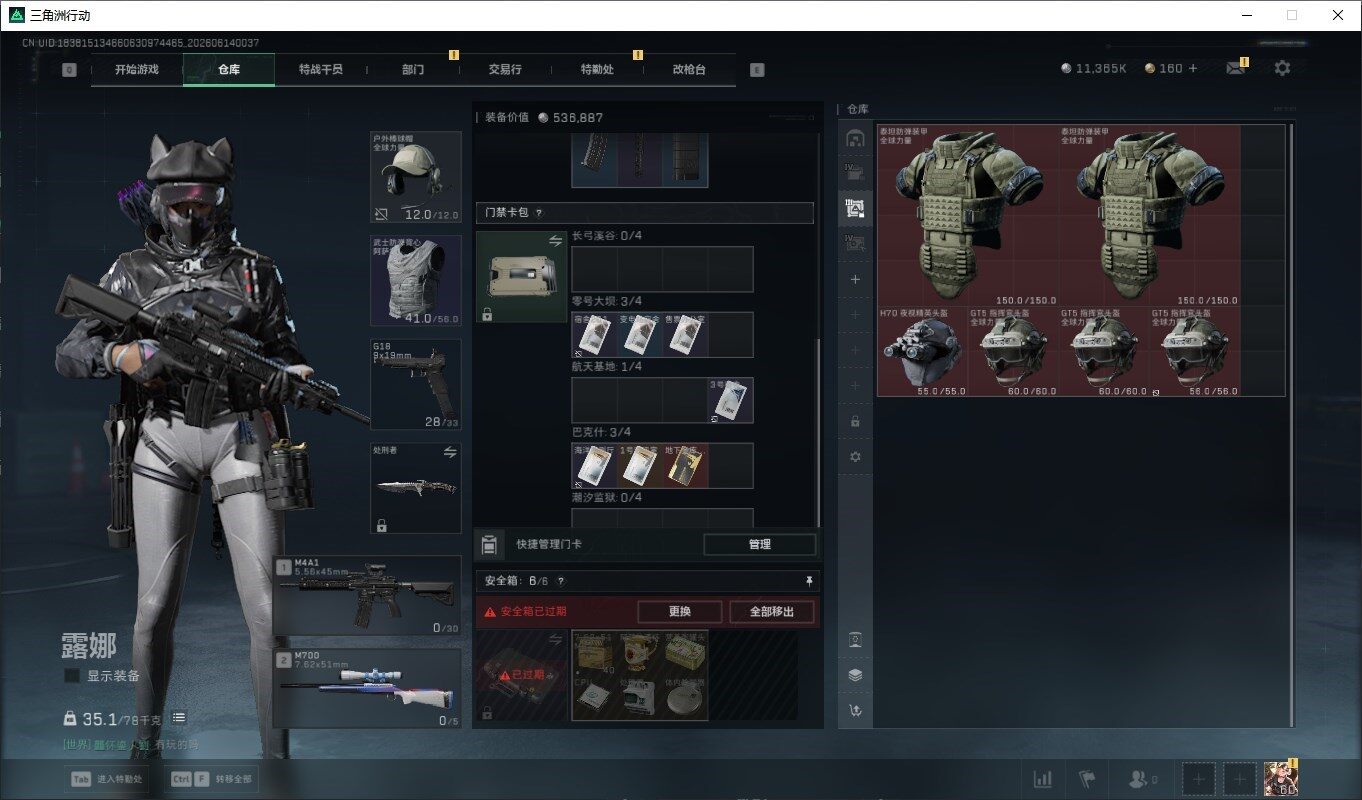This screenshot has height=800, width=1362.
Task: Open the settings gear in top bar
Action: coord(1282,68)
